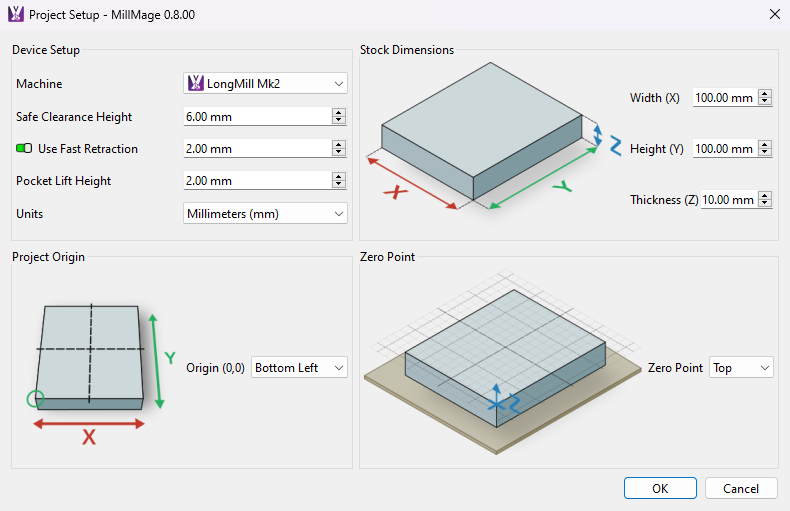Click the stock block preview in Stock Dimensions

(x=480, y=132)
